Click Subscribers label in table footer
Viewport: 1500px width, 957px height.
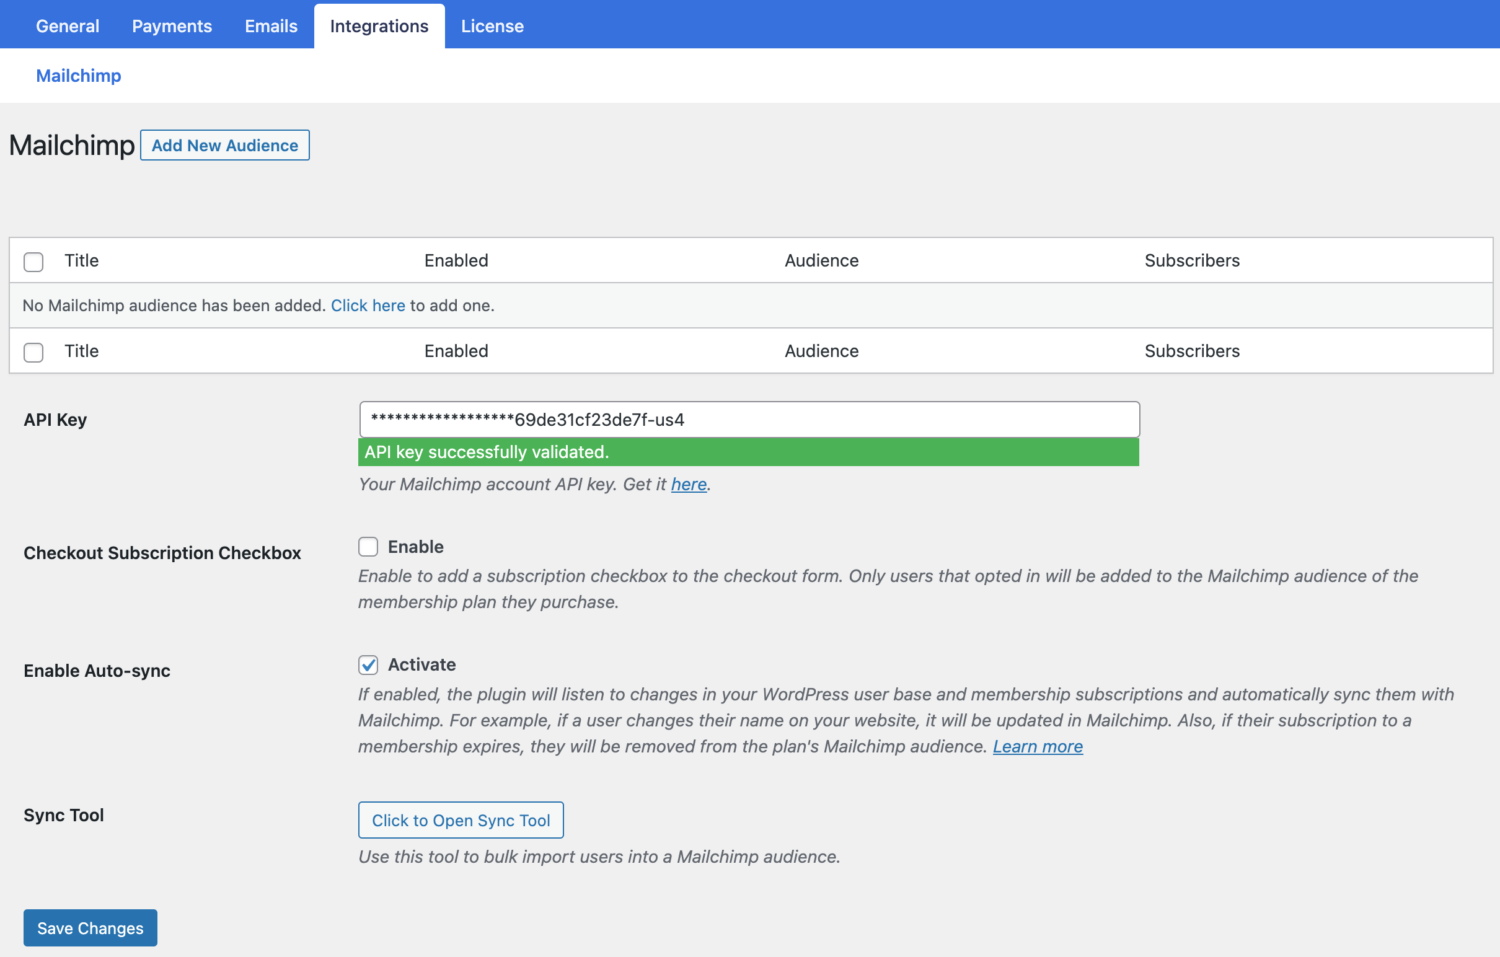(1192, 351)
